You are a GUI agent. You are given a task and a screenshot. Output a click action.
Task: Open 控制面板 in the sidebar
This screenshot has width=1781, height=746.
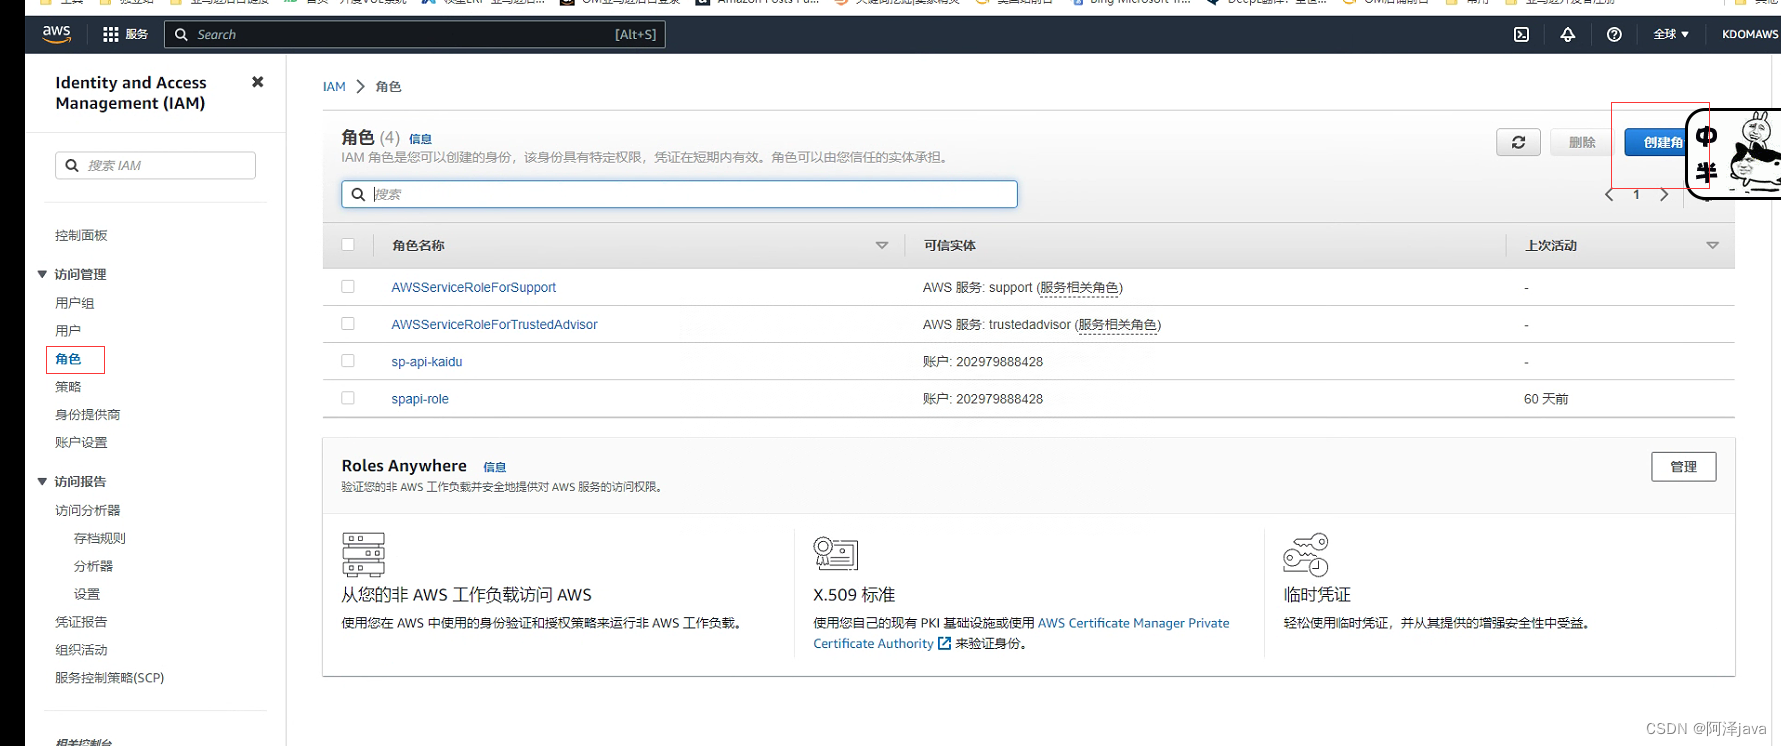pos(81,235)
